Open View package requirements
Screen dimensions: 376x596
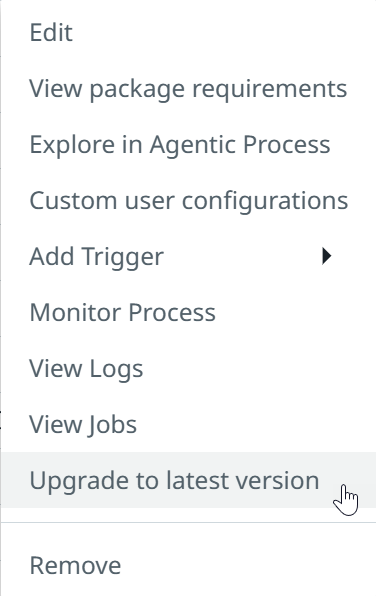coord(188,88)
